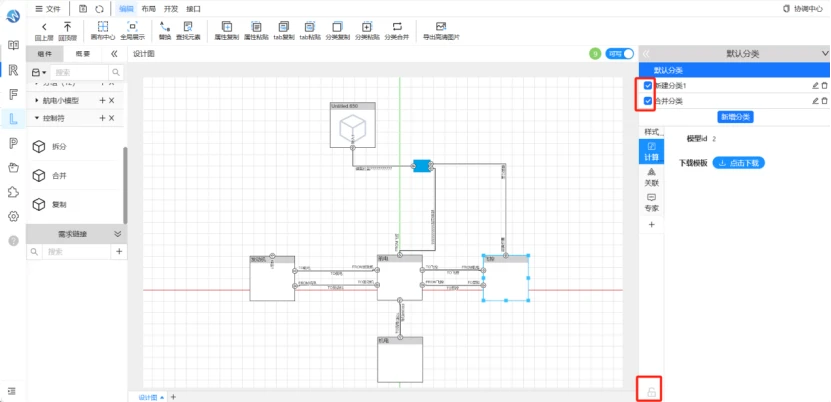This screenshot has width=831, height=402.
Task: Merge categories with 分类合并
Action: click(397, 31)
